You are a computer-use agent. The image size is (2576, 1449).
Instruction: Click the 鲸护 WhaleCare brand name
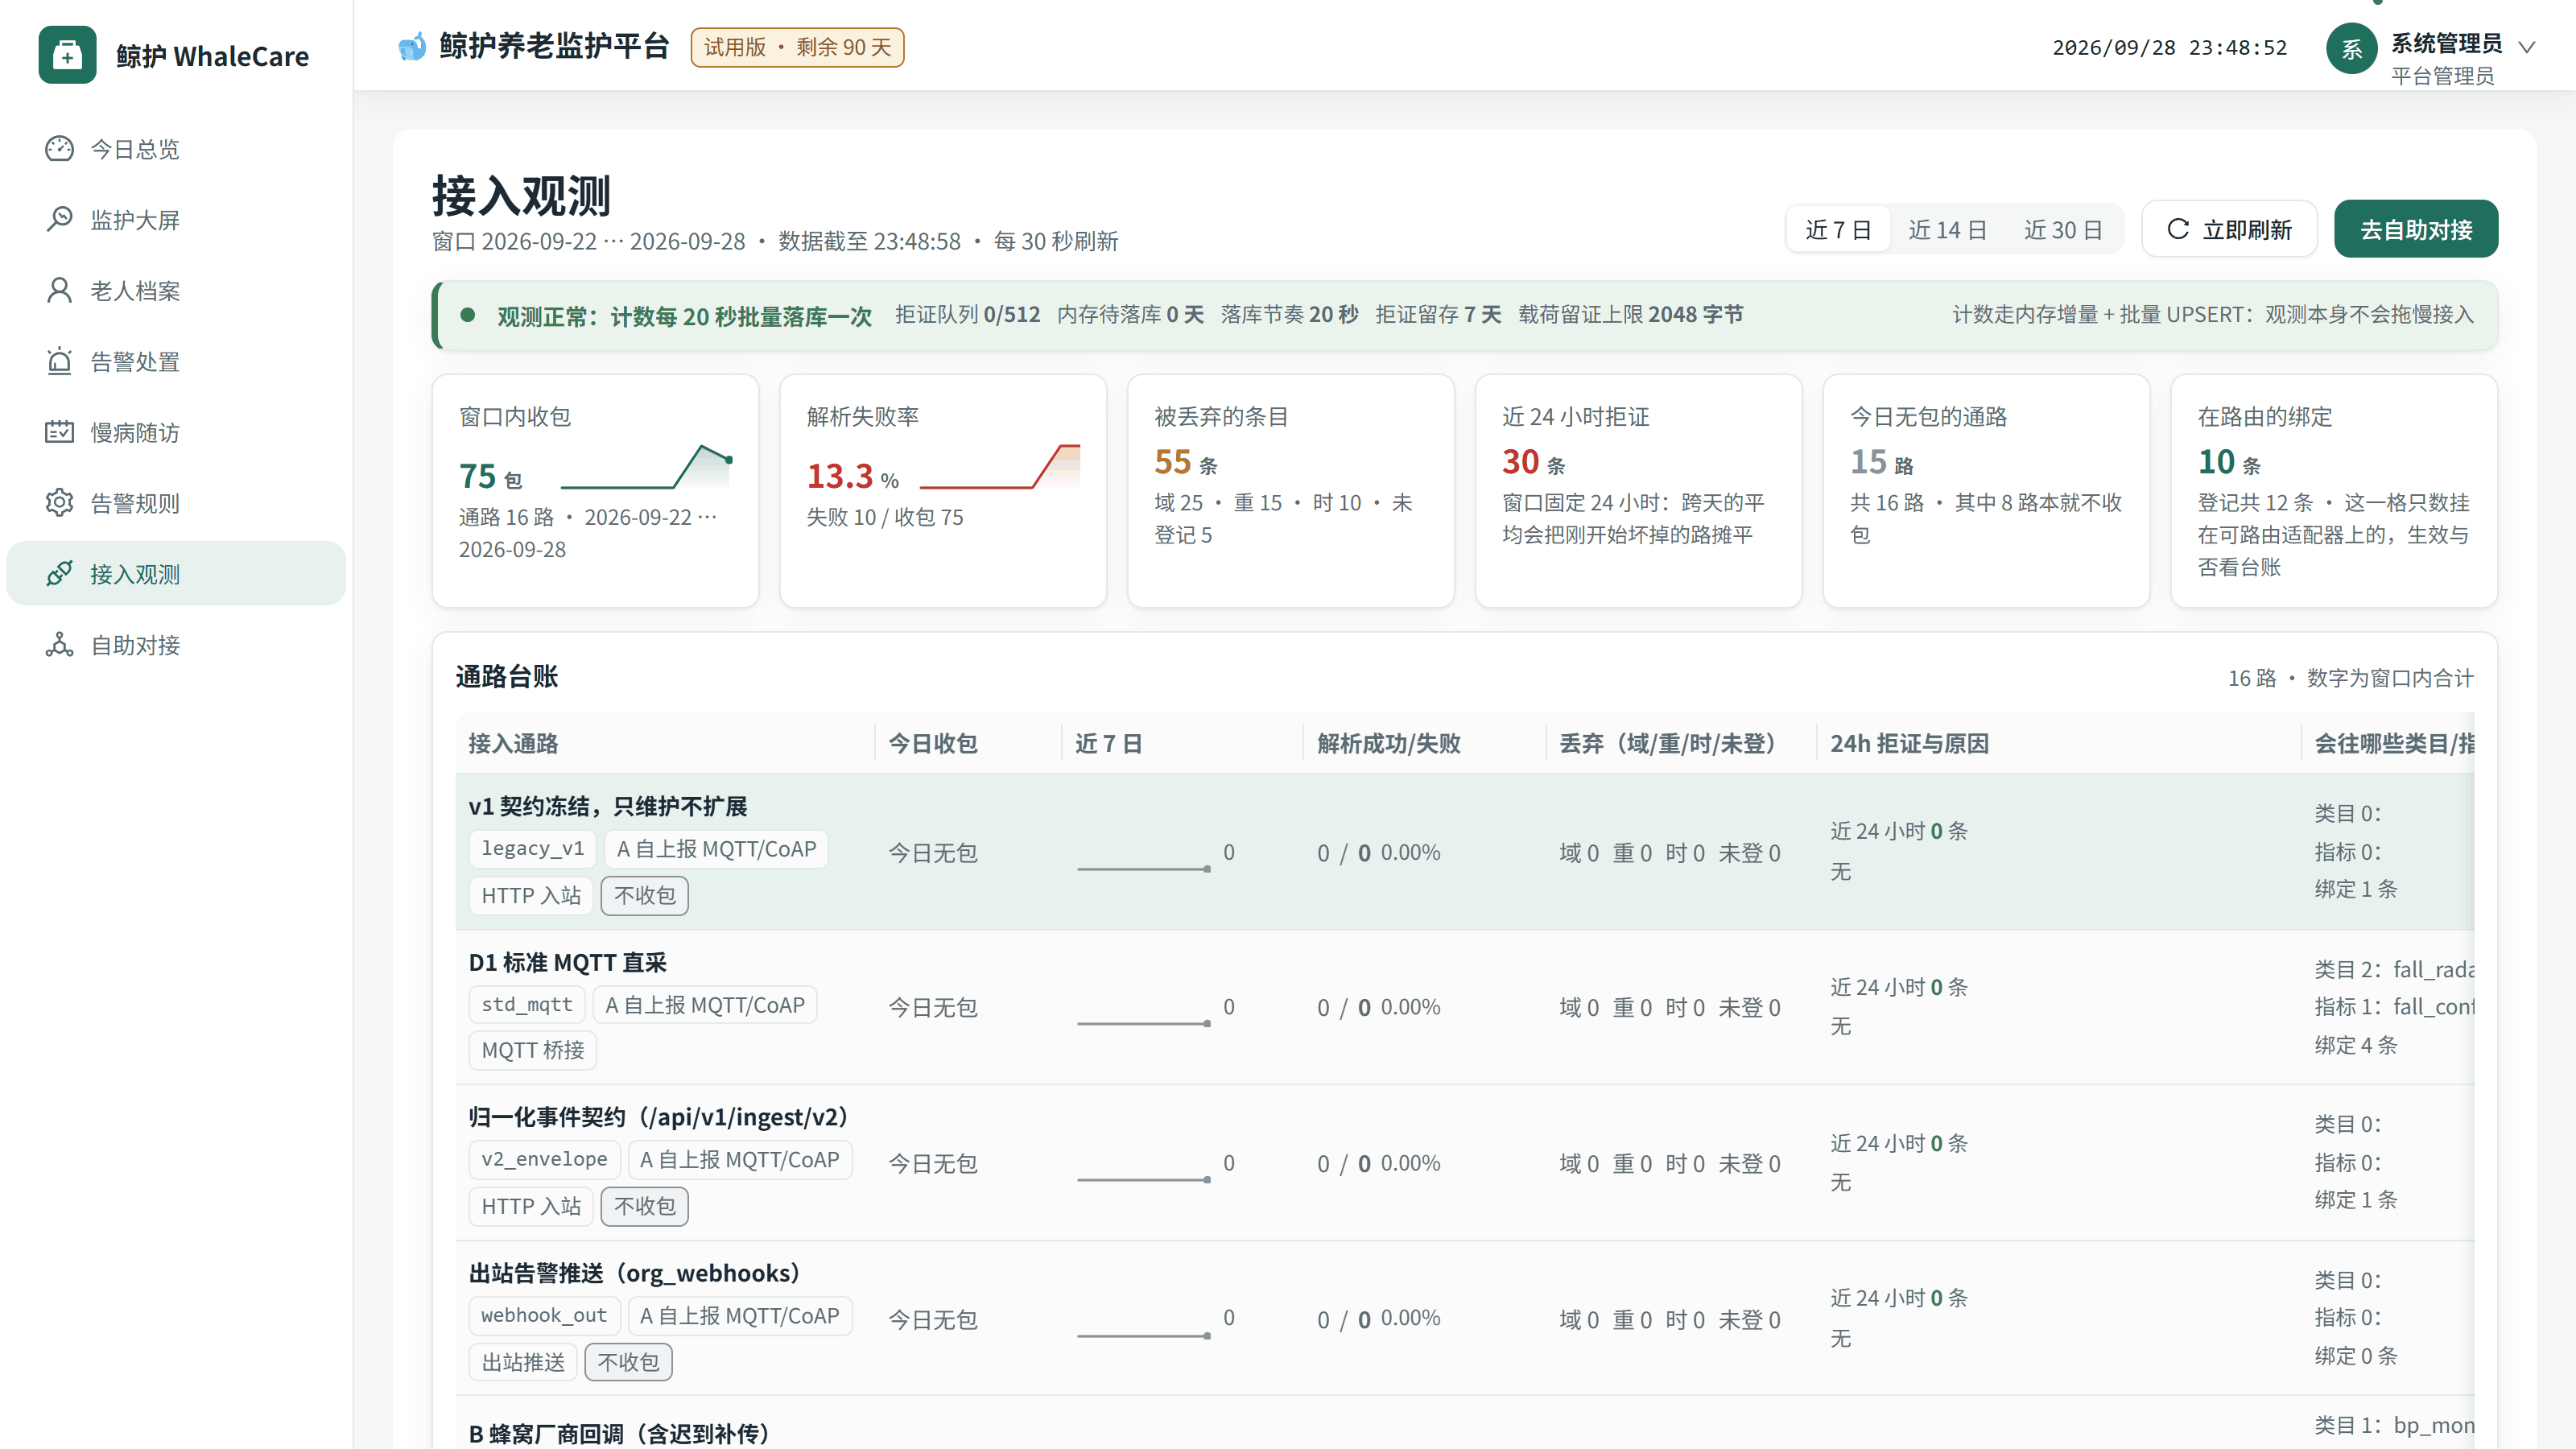coord(212,56)
